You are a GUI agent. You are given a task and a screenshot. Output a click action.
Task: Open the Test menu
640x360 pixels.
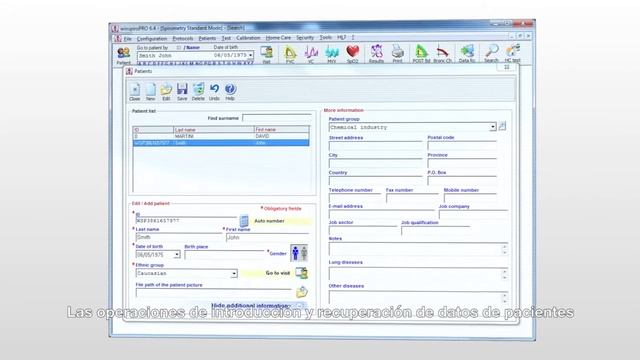tap(226, 38)
